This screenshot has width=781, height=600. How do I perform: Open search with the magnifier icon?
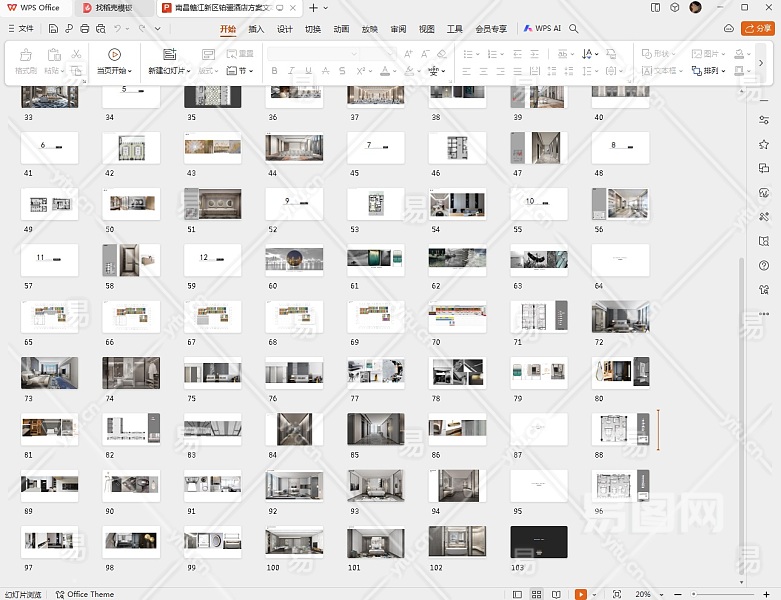pyautogui.click(x=574, y=29)
